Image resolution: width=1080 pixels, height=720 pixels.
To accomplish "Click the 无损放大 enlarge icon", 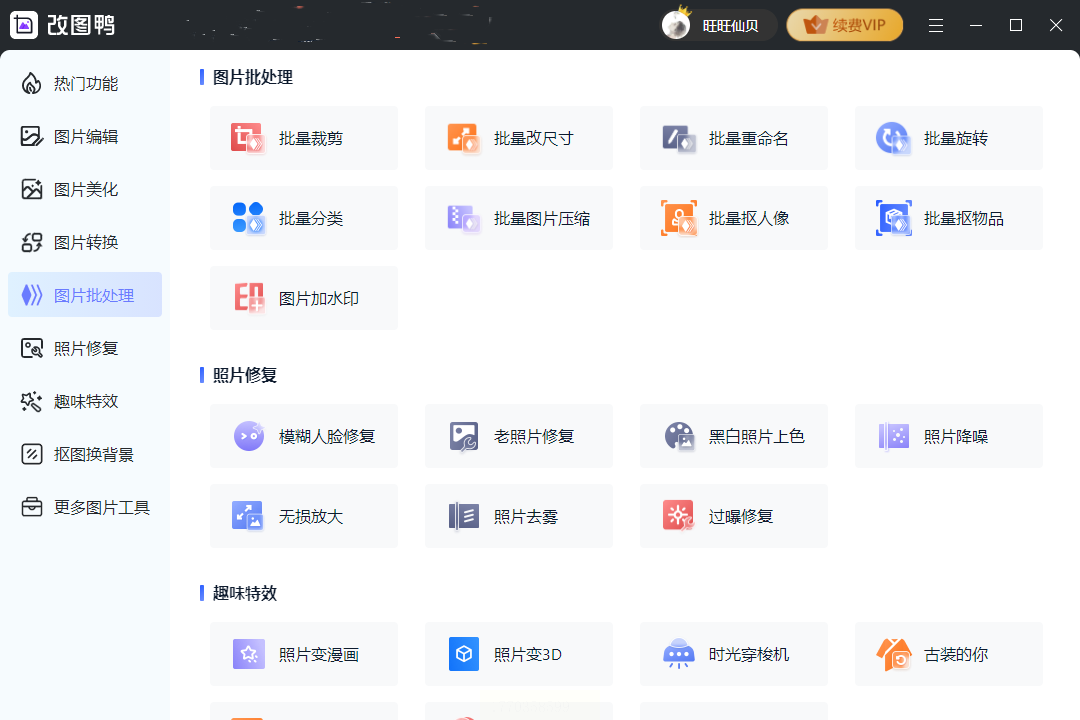I will 248,515.
